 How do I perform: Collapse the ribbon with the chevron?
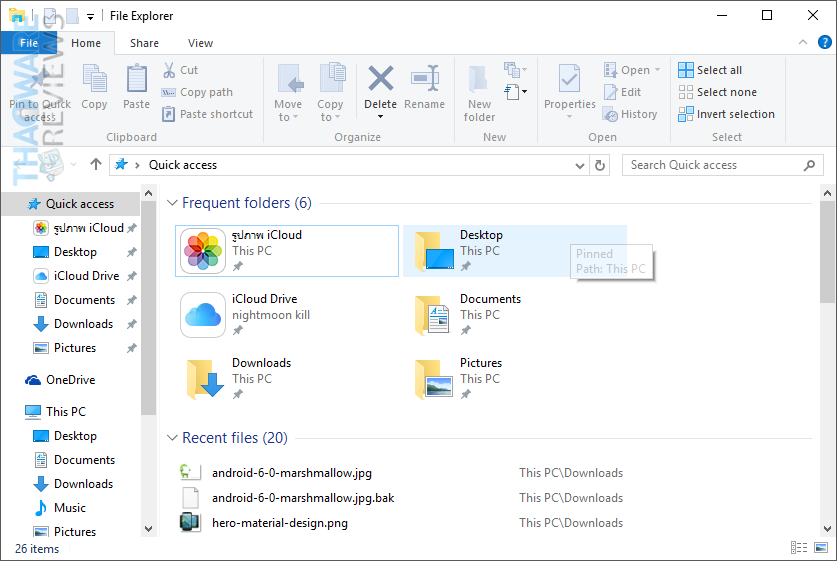802,42
